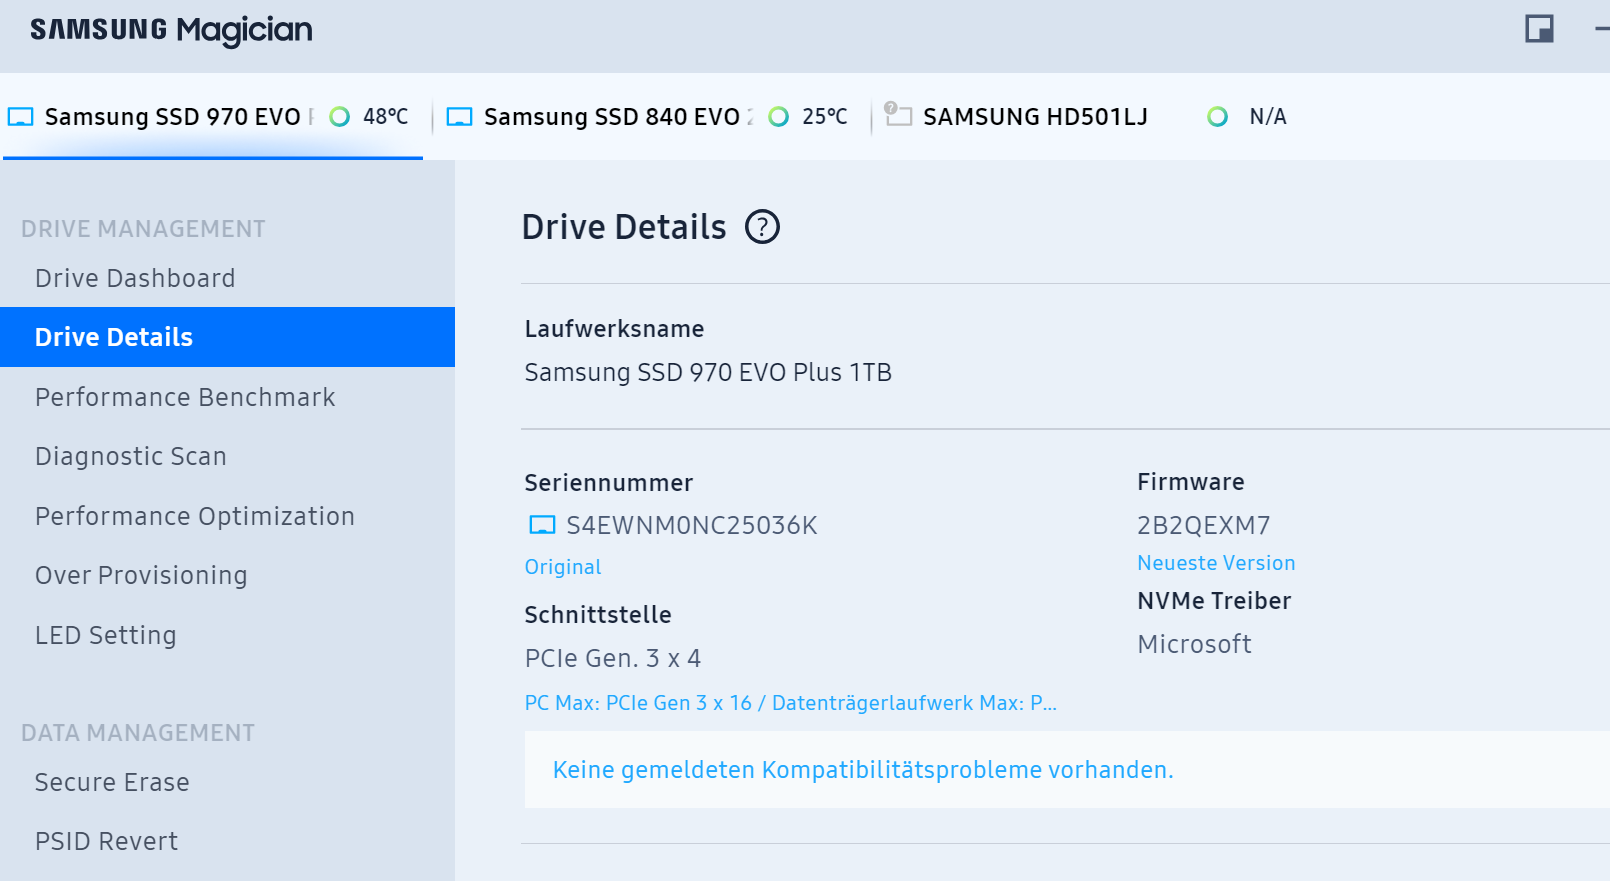This screenshot has width=1610, height=881.
Task: Click the Neueste Version firmware link
Action: click(1216, 563)
